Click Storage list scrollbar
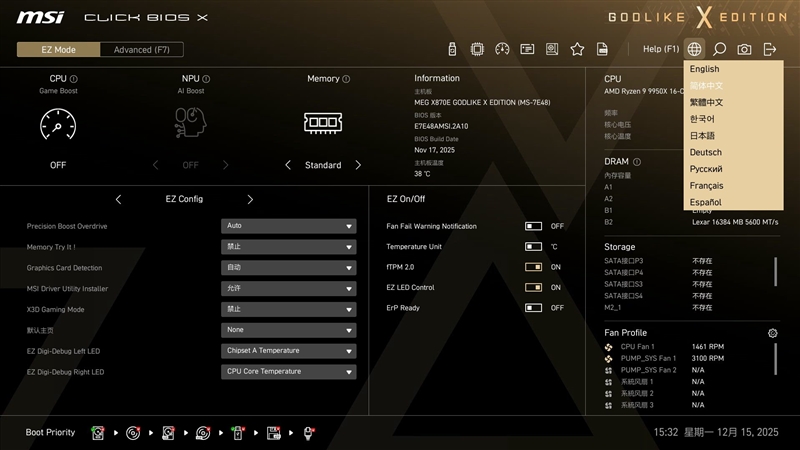The image size is (800, 450). click(x=776, y=272)
